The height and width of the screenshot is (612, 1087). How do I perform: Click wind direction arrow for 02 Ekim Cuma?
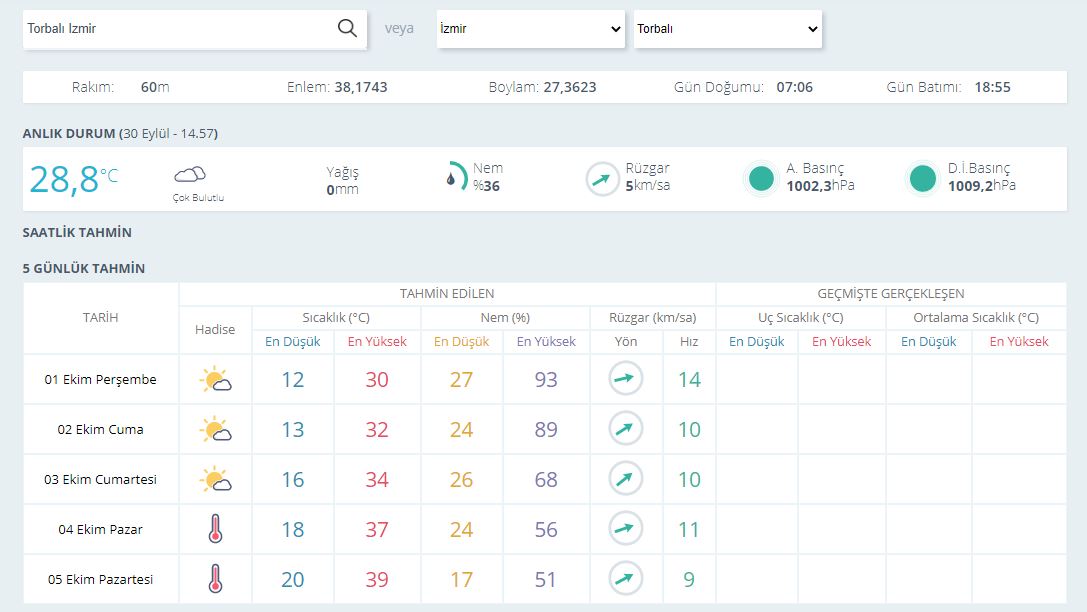pyautogui.click(x=625, y=428)
